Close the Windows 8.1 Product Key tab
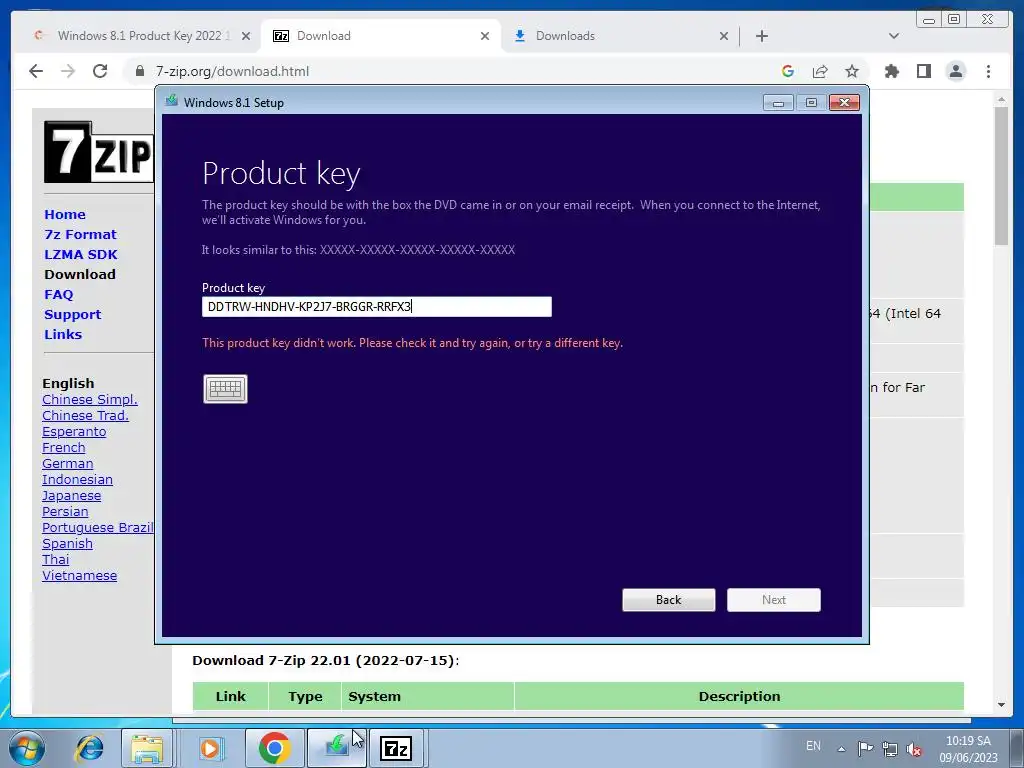The image size is (1024, 768). pos(246,36)
